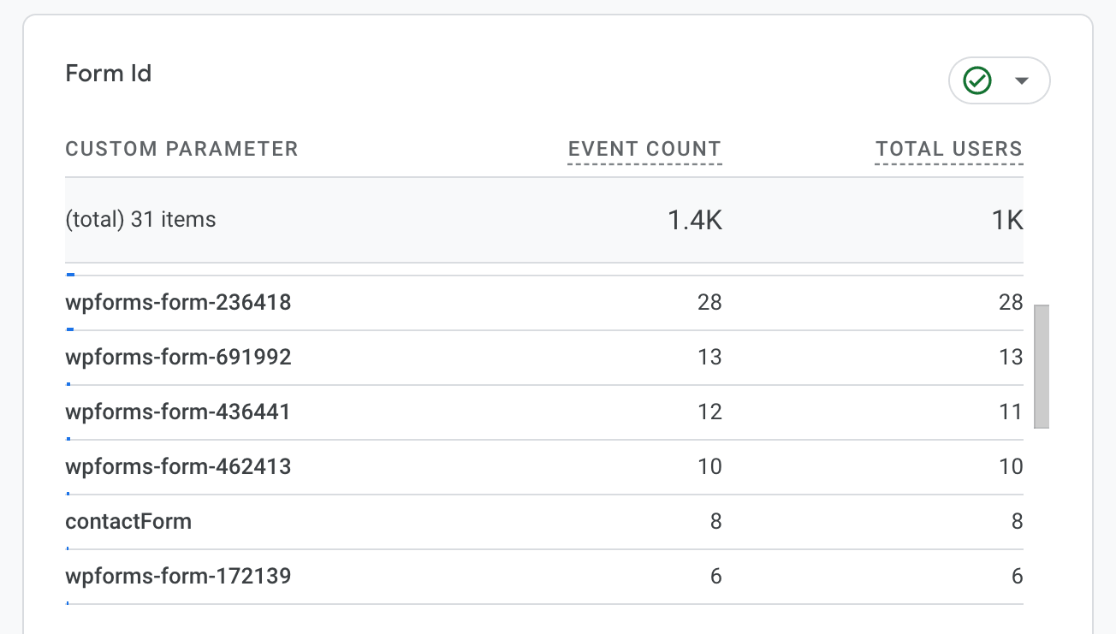Click the total 31 items summary row

141,220
